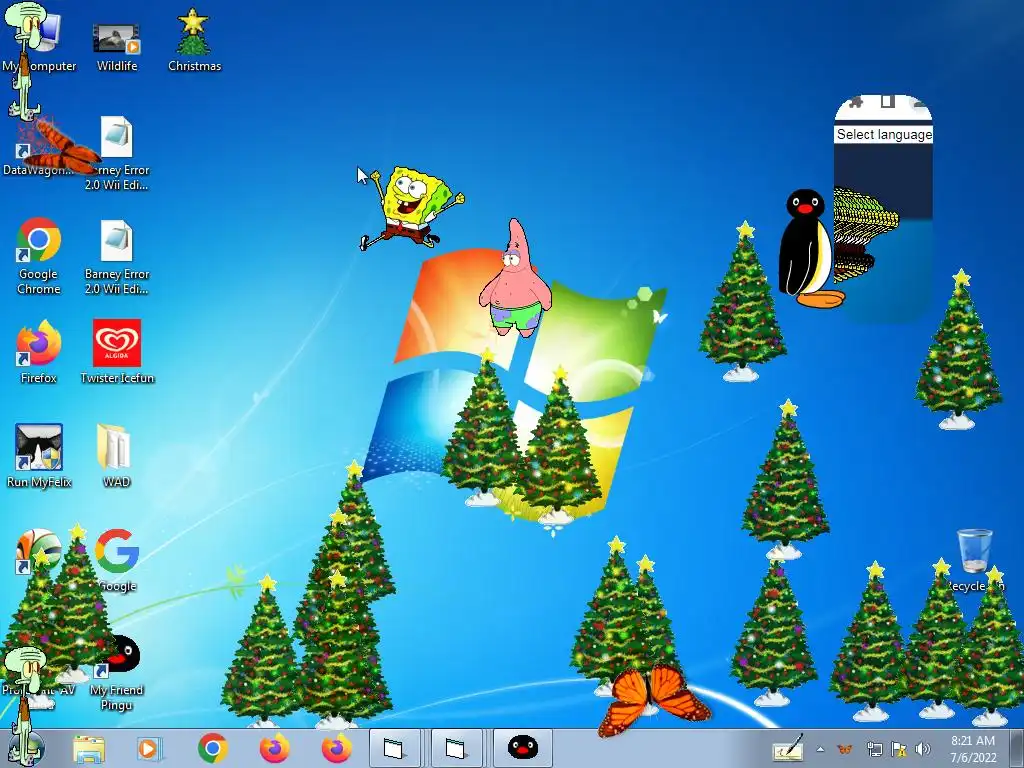Open the clock showing 8:21 AM
The width and height of the screenshot is (1024, 768).
click(x=973, y=749)
